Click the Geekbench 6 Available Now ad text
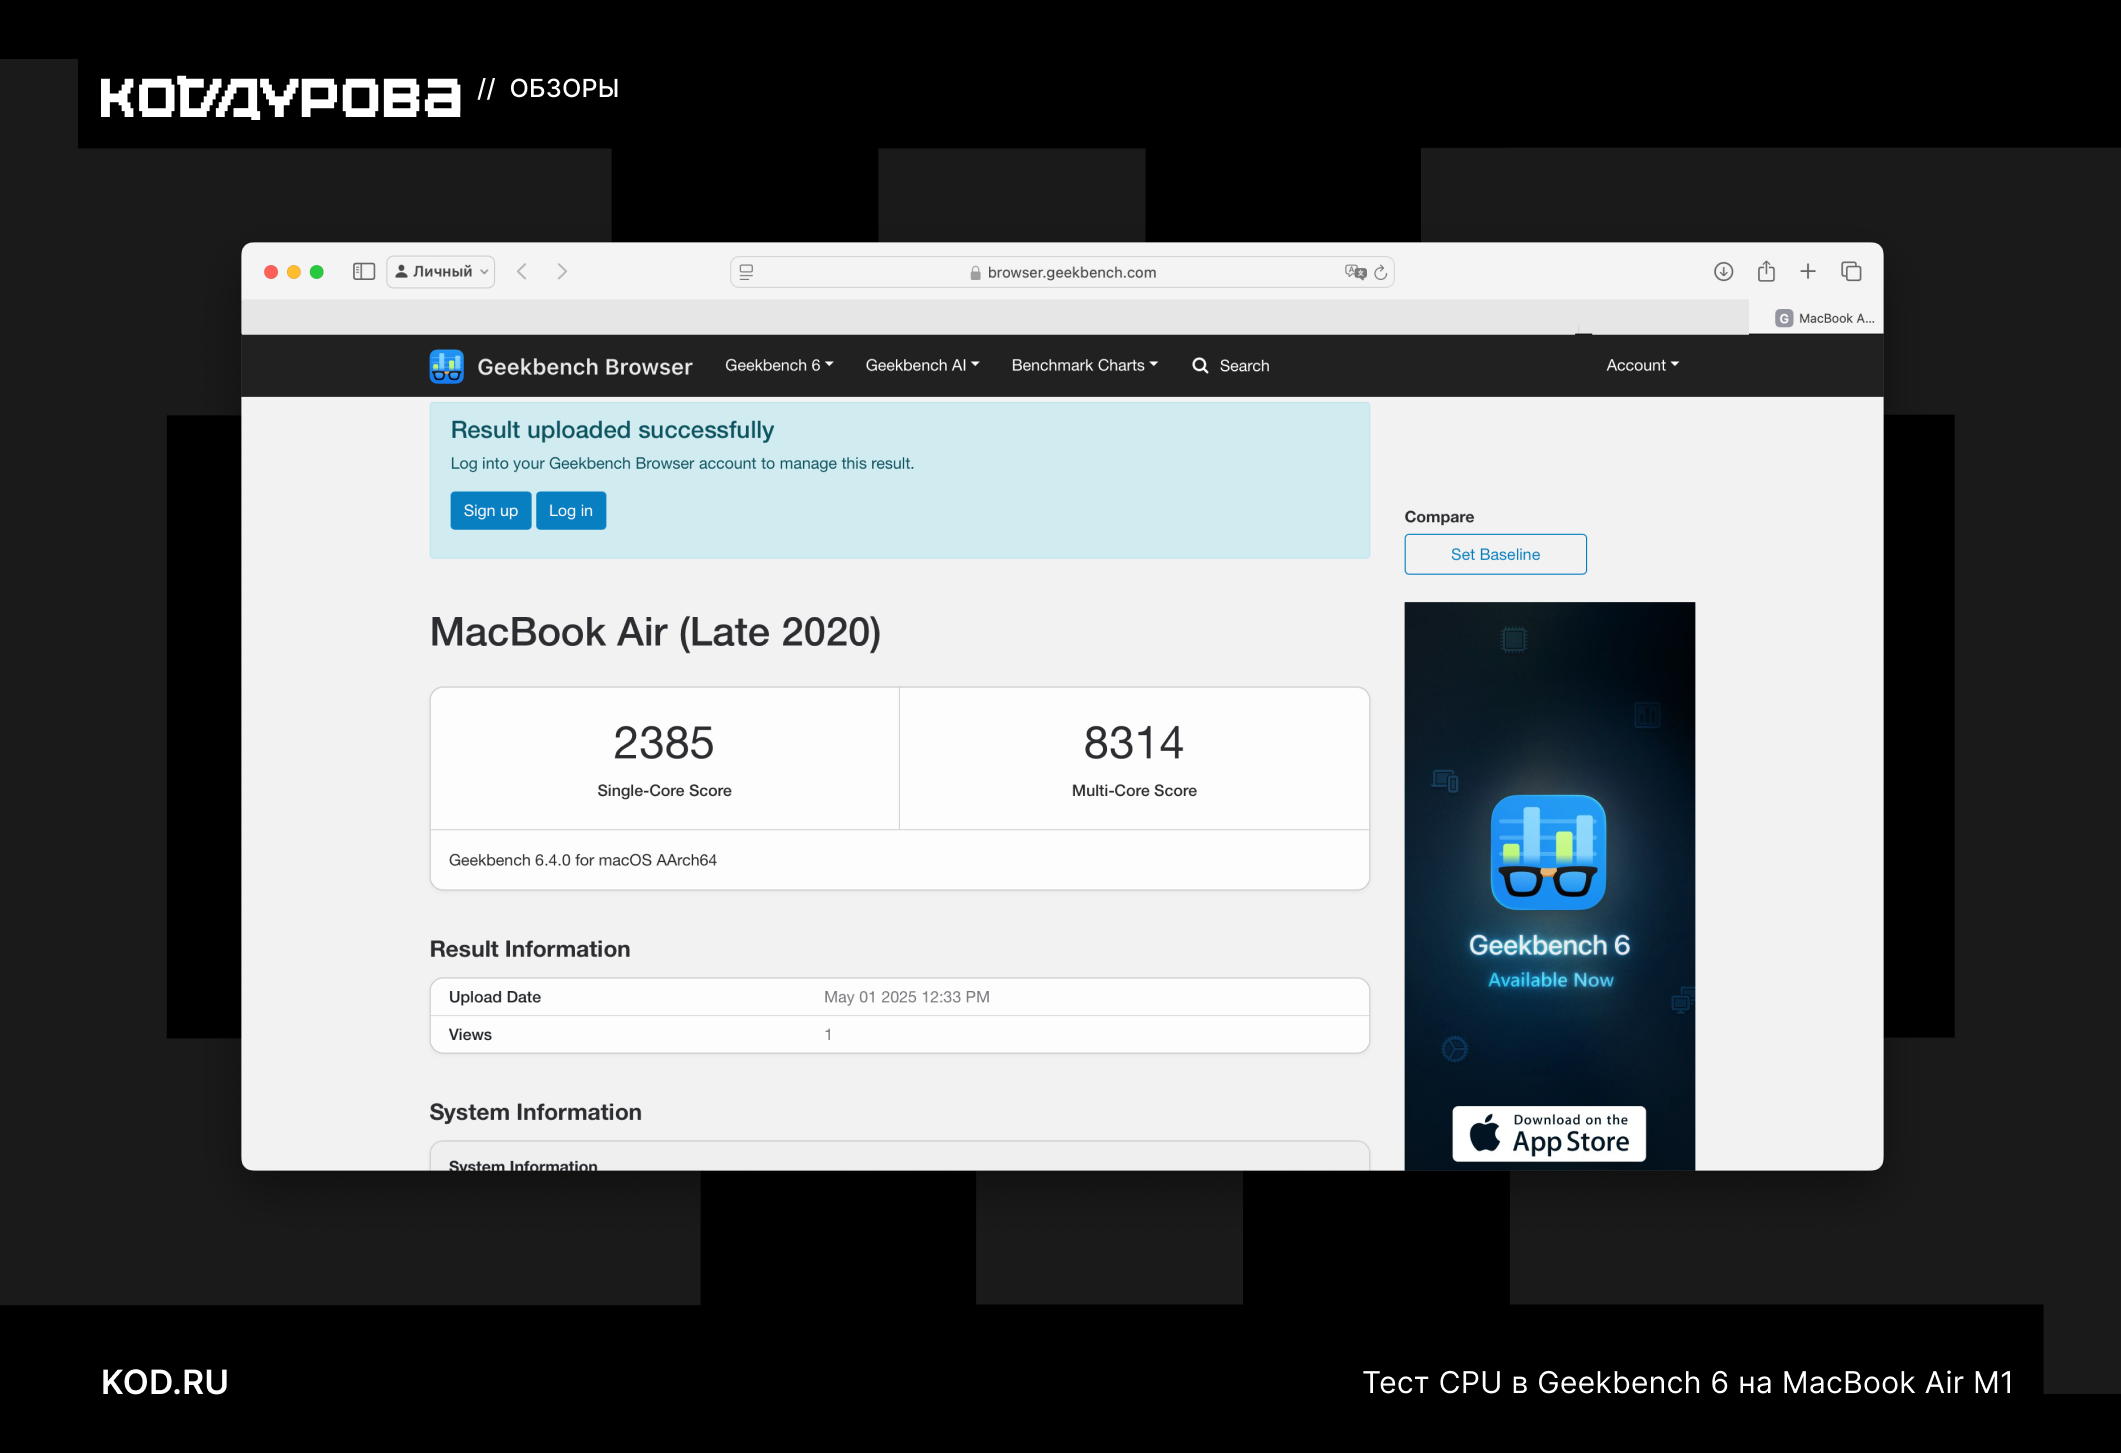 (1550, 961)
